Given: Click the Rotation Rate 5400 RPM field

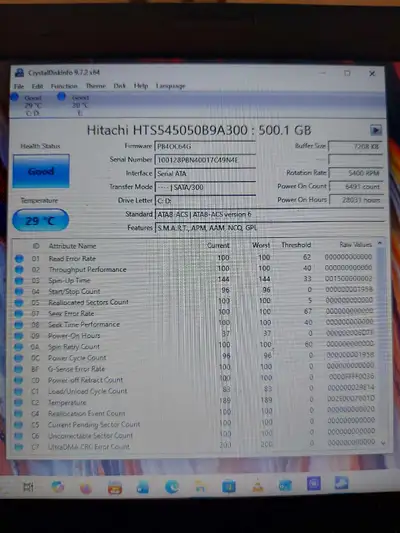Looking at the screenshot, I should coord(355,173).
